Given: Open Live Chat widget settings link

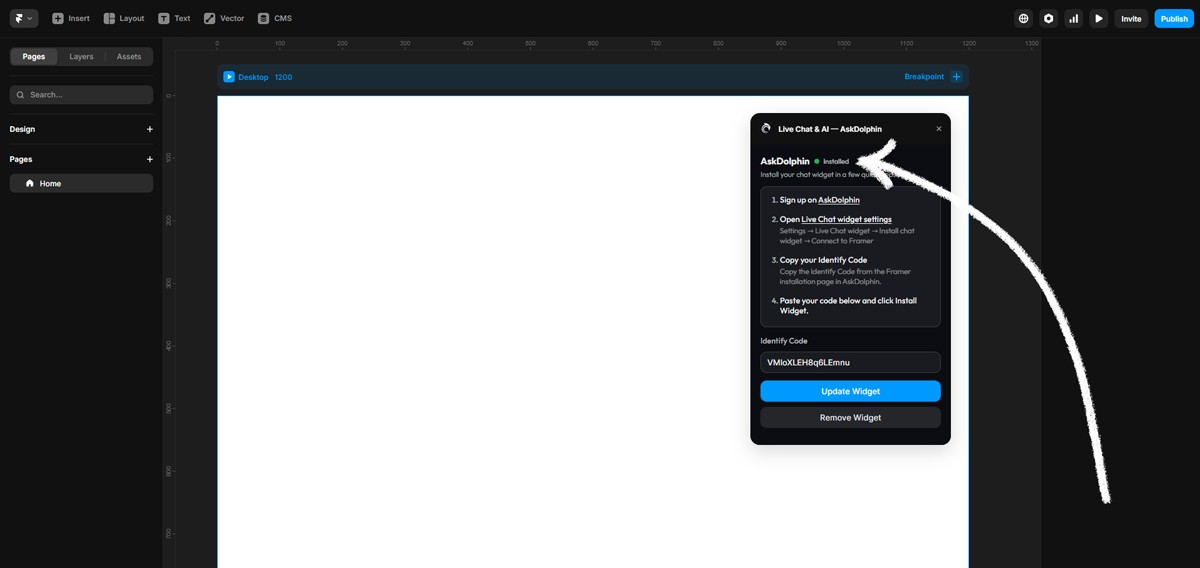Looking at the screenshot, I should (846, 219).
